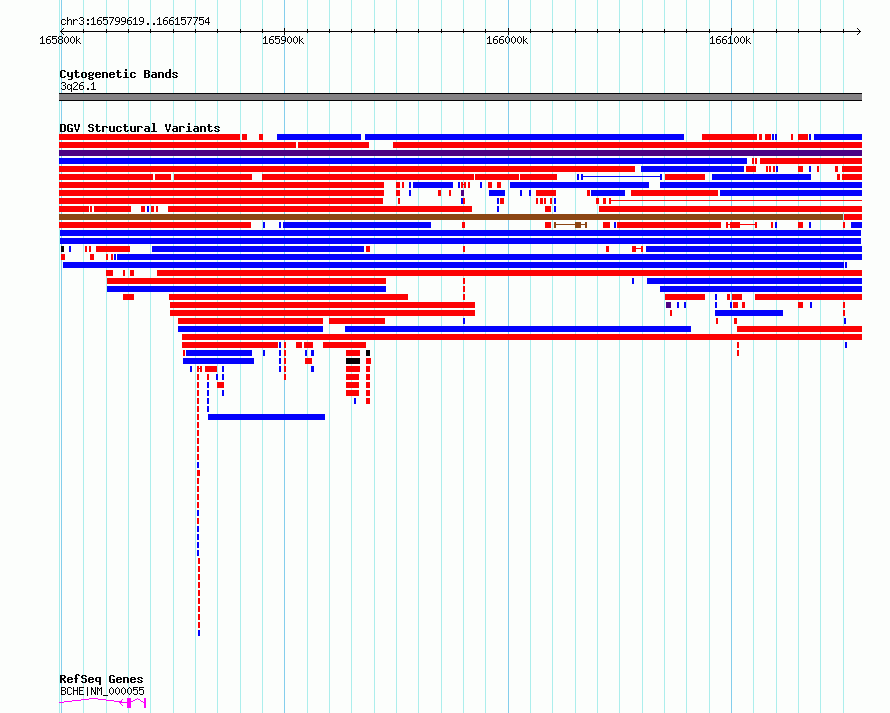Click the RefSeq Genes track title
Image resolution: width=890 pixels, height=713 pixels.
click(x=101, y=679)
